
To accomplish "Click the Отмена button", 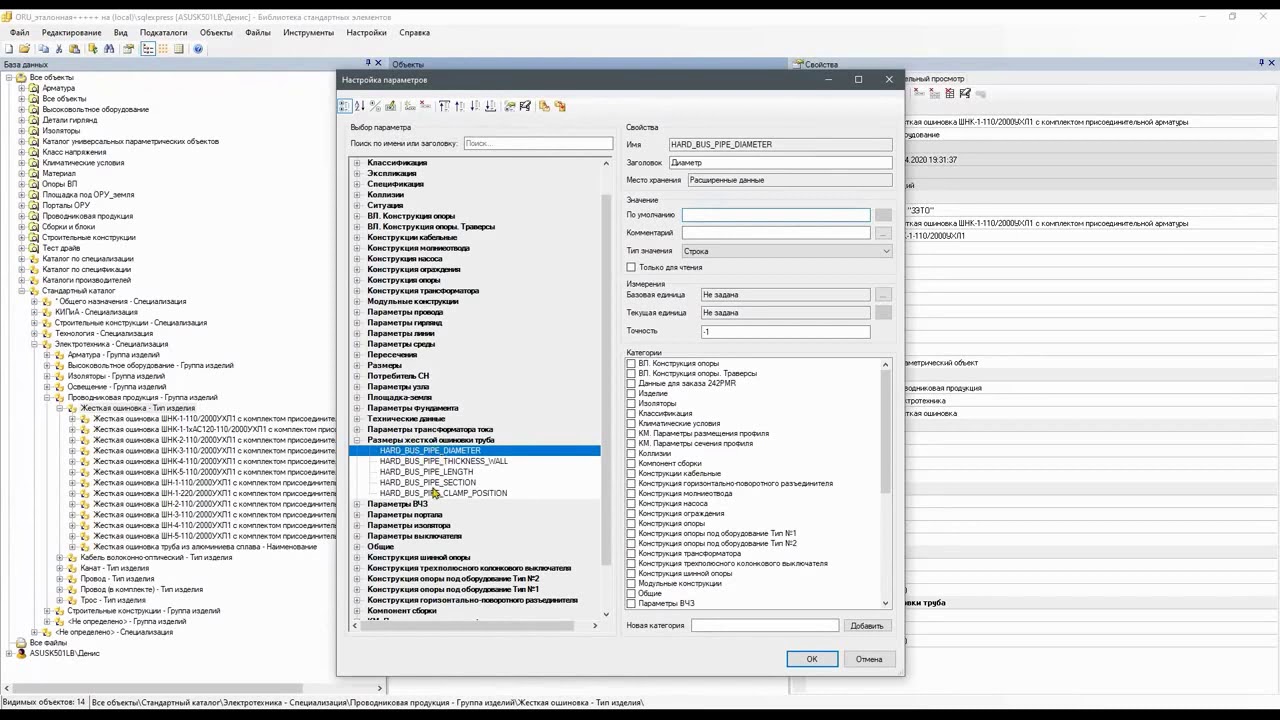I will tap(869, 659).
